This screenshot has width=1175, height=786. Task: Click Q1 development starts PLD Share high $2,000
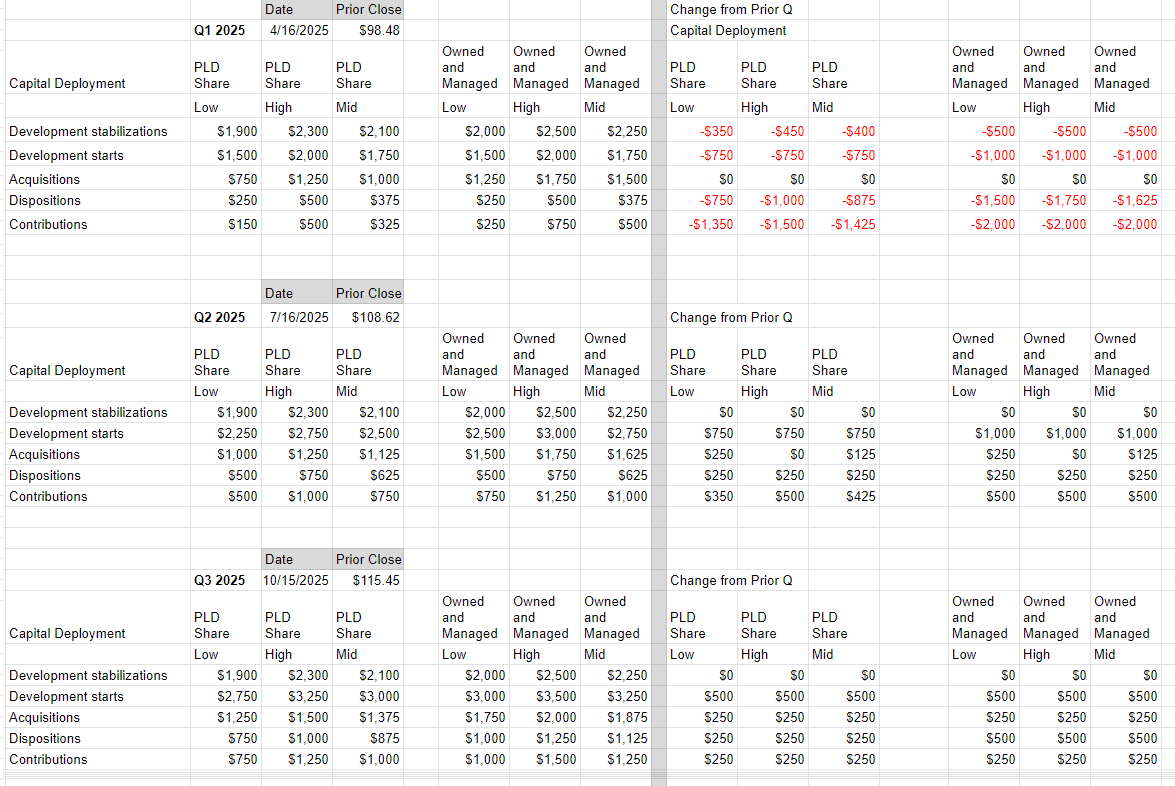tap(297, 156)
